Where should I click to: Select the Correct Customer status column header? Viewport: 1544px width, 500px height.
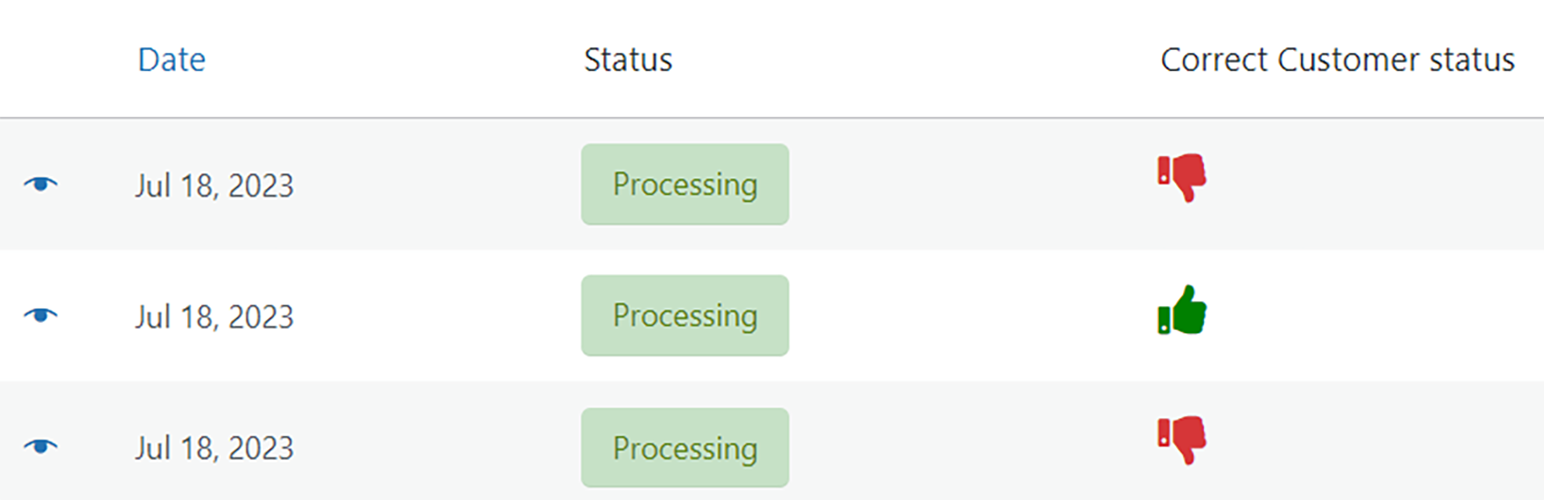click(x=1337, y=60)
